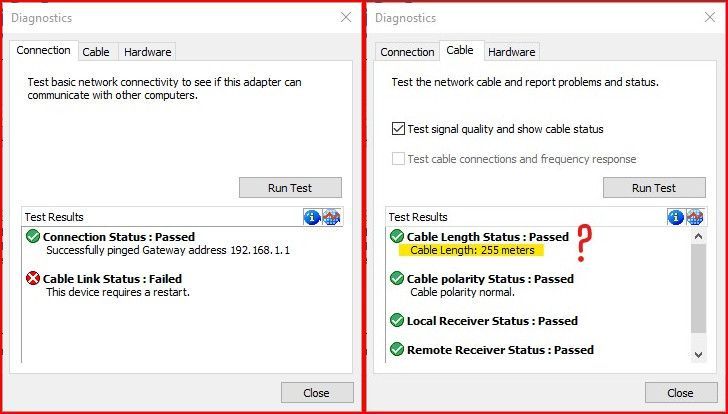Image resolution: width=728 pixels, height=414 pixels.
Task: Click the globe icon in right Test Results
Action: (x=696, y=217)
